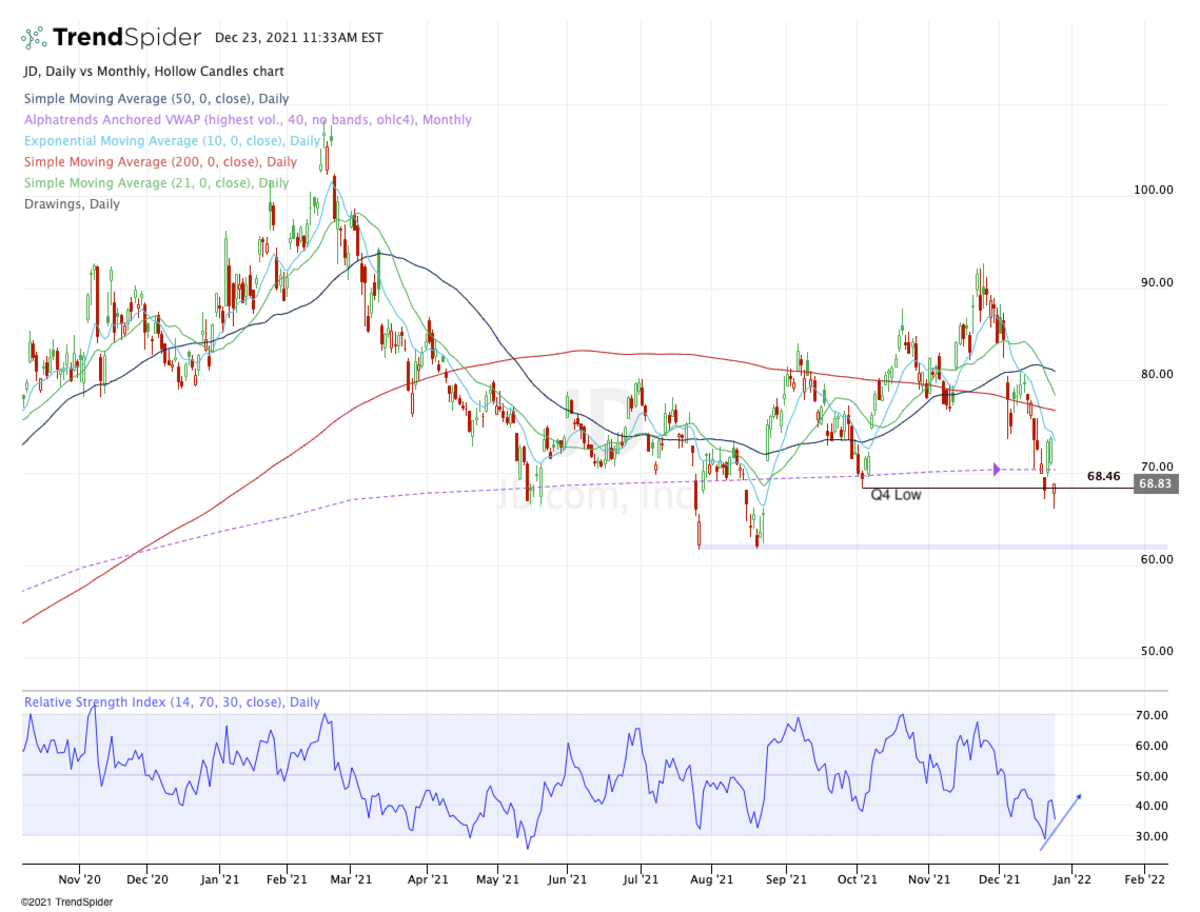Click the Simple Moving Average 21 legend label

[x=155, y=183]
